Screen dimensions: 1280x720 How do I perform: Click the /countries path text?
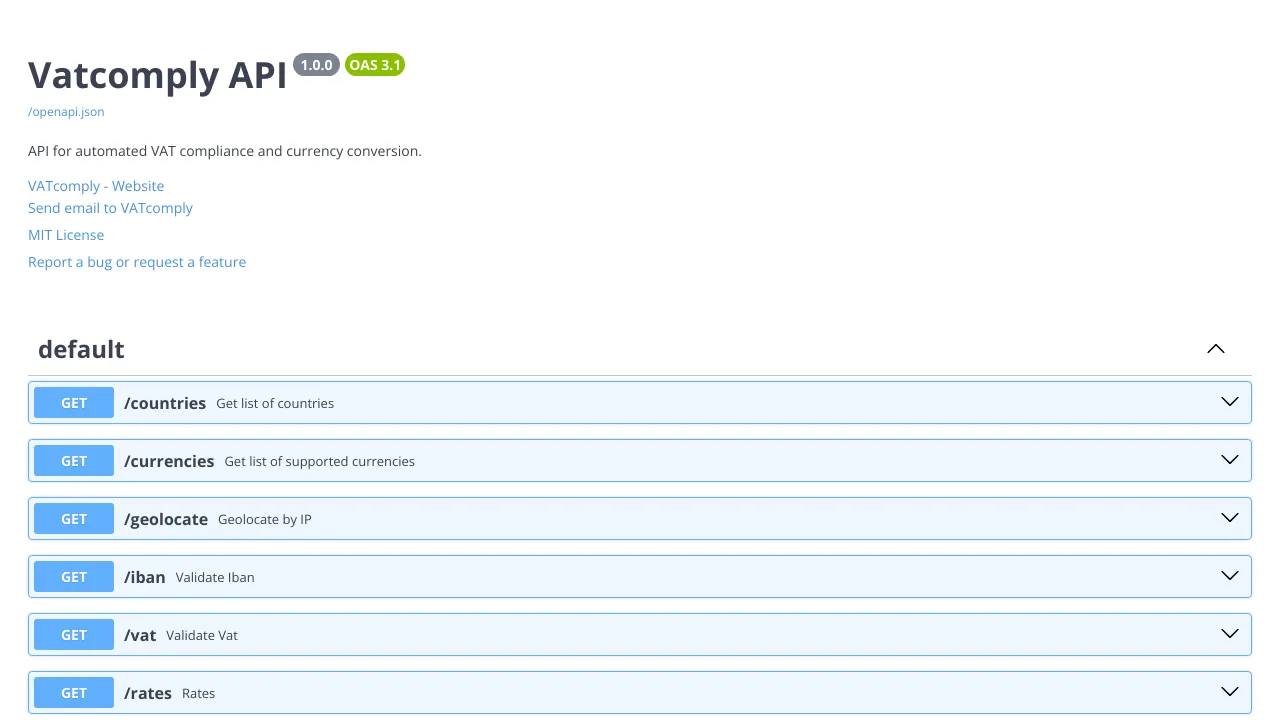pos(165,403)
